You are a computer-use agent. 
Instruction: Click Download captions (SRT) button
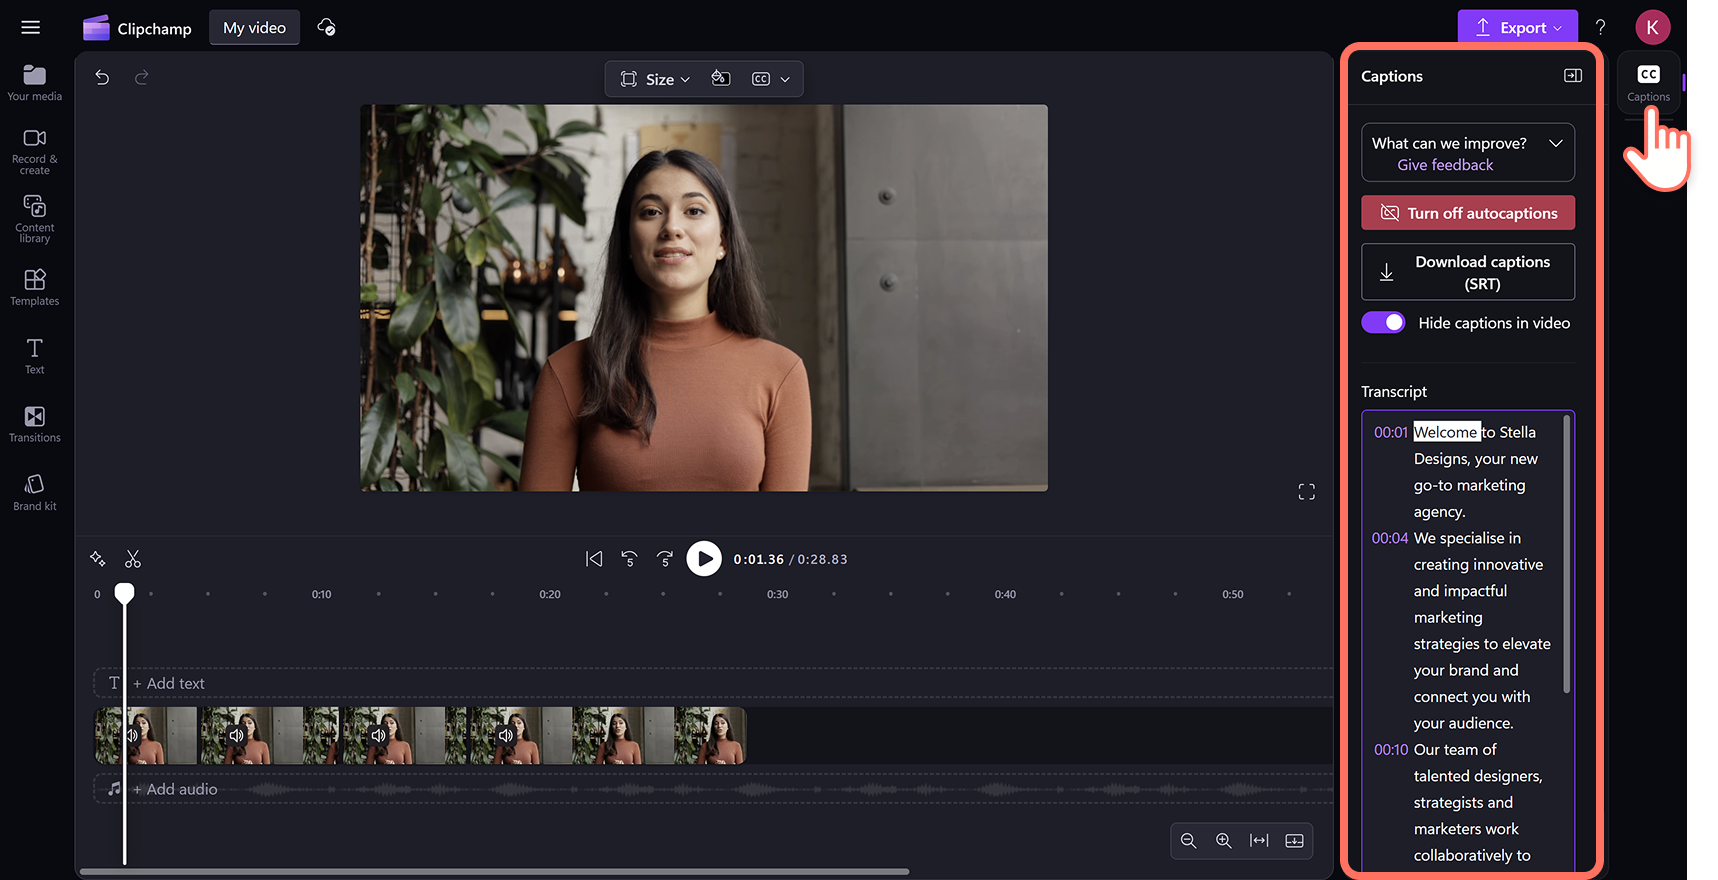tap(1467, 272)
